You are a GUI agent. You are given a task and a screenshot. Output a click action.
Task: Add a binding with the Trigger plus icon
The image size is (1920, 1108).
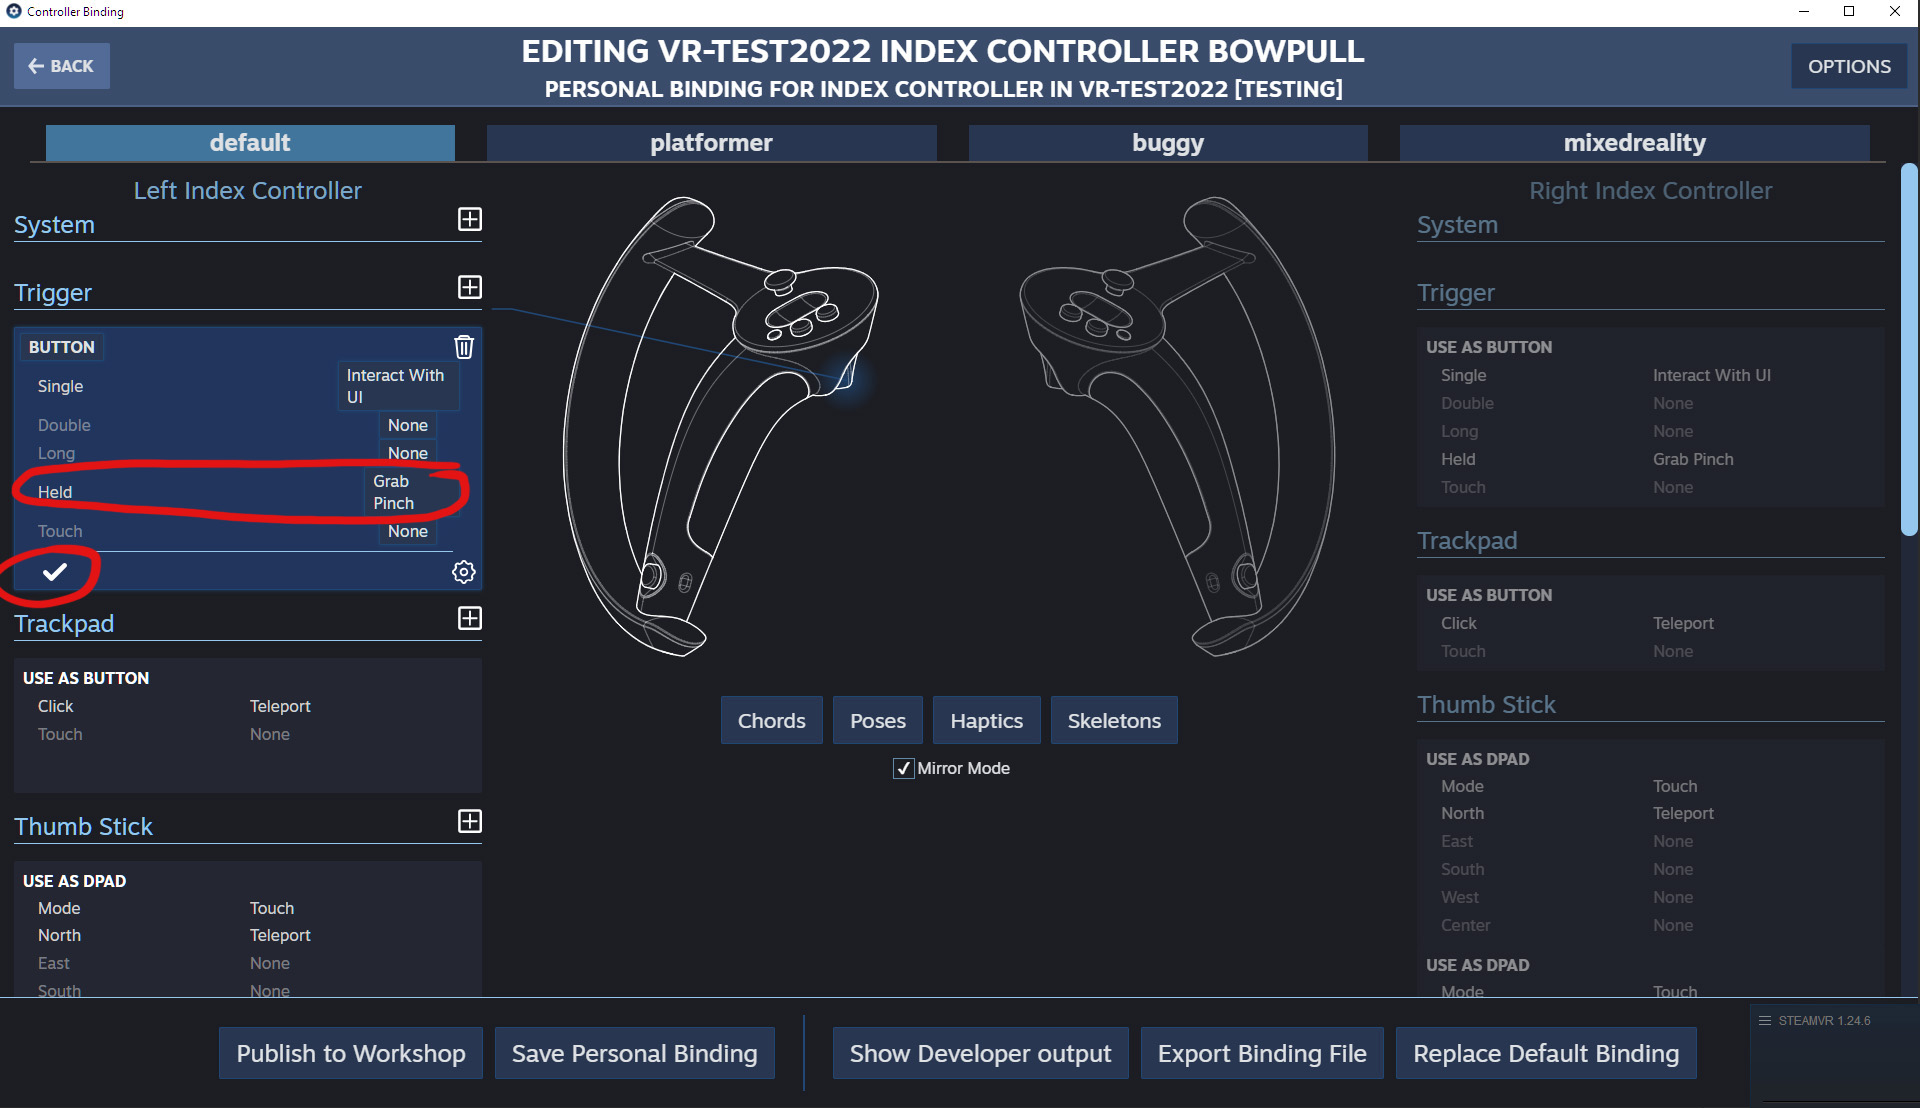pyautogui.click(x=469, y=287)
